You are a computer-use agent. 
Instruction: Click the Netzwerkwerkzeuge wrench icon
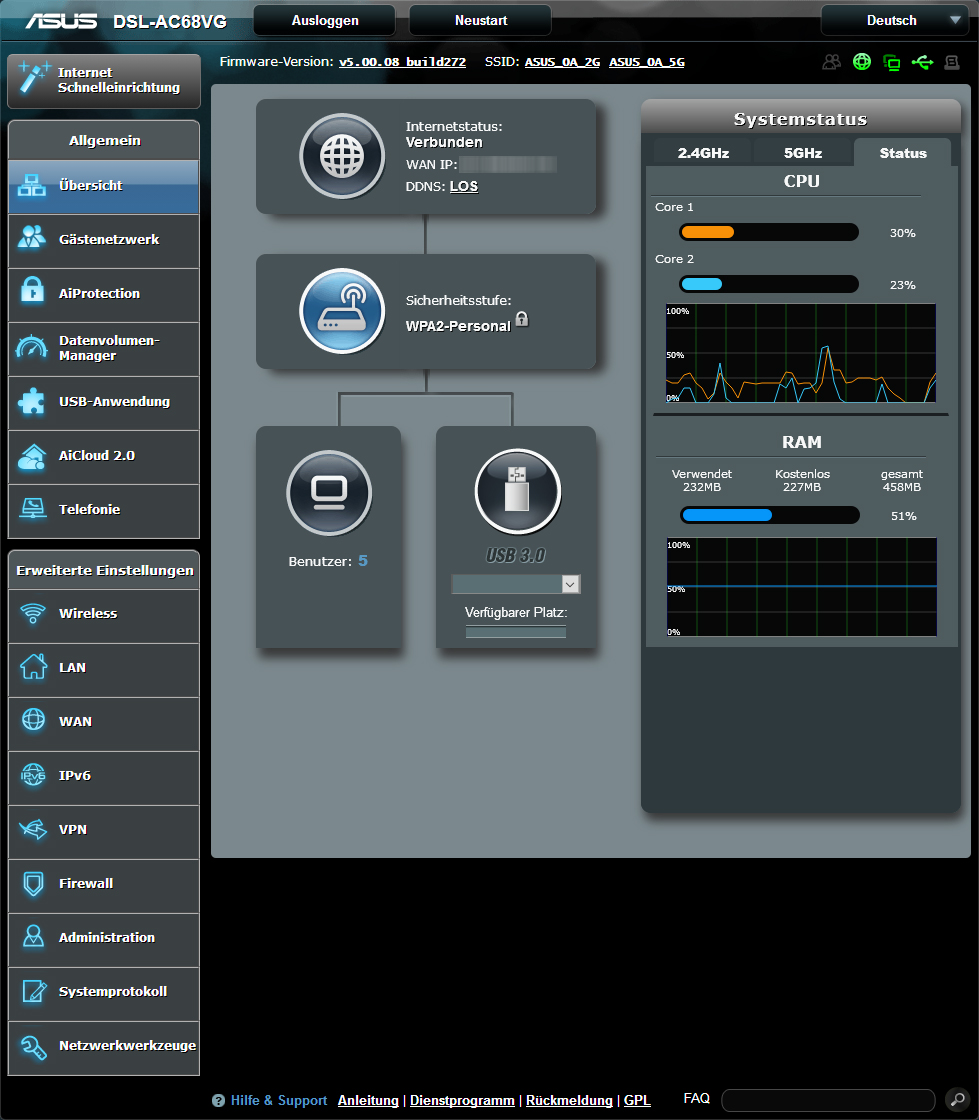click(34, 1047)
